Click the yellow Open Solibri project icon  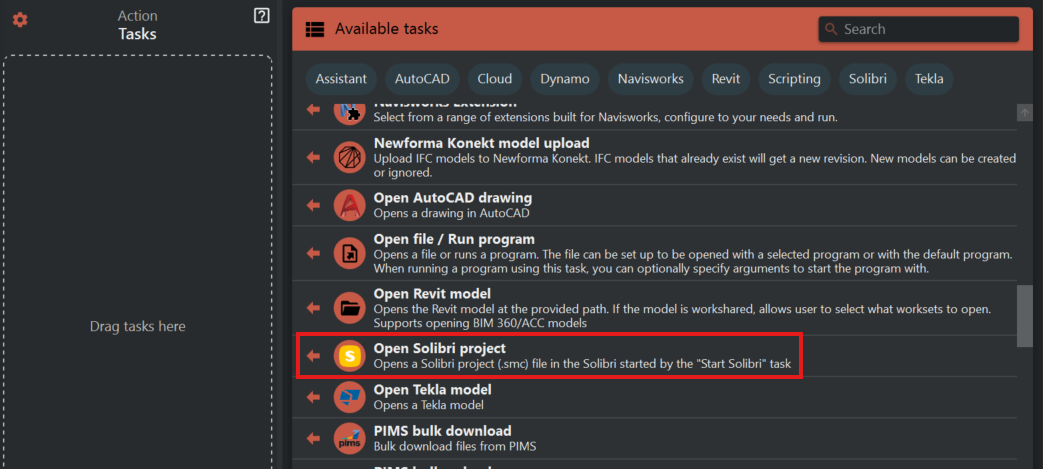349,356
